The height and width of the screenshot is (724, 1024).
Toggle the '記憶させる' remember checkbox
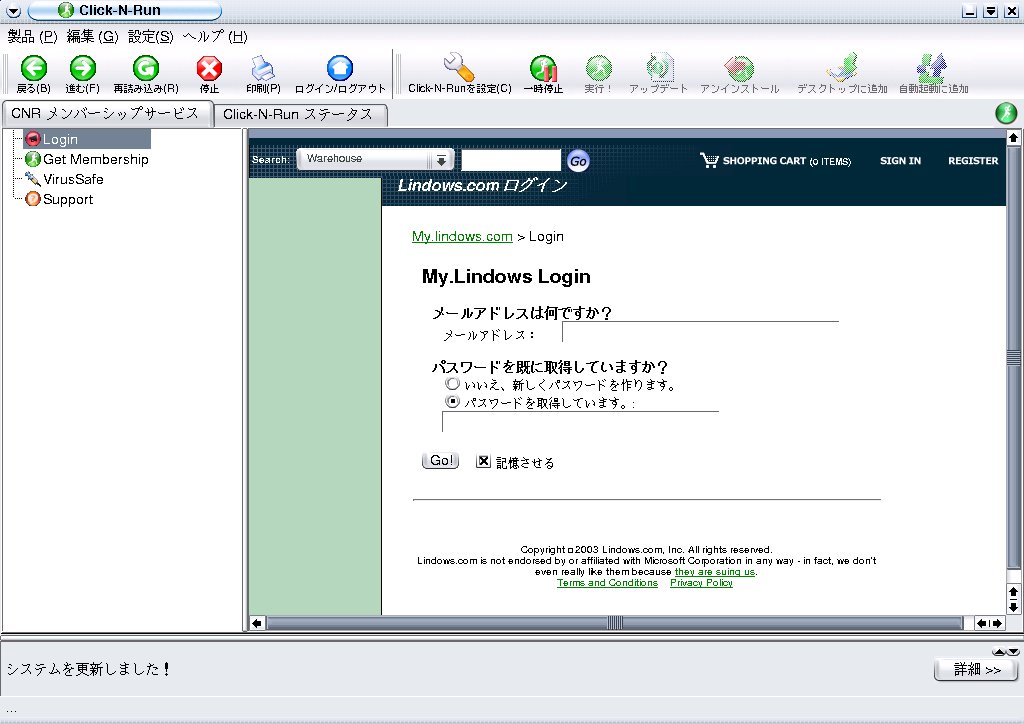[483, 462]
